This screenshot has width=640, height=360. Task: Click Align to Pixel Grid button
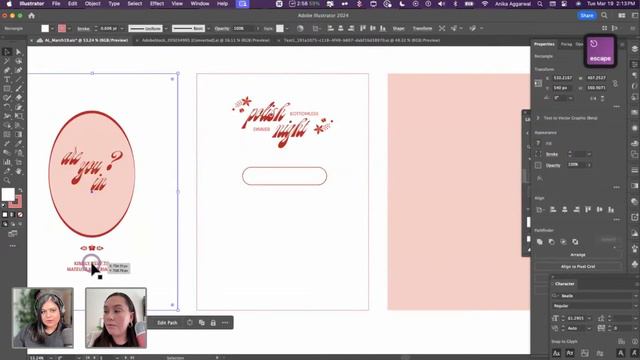point(578,267)
